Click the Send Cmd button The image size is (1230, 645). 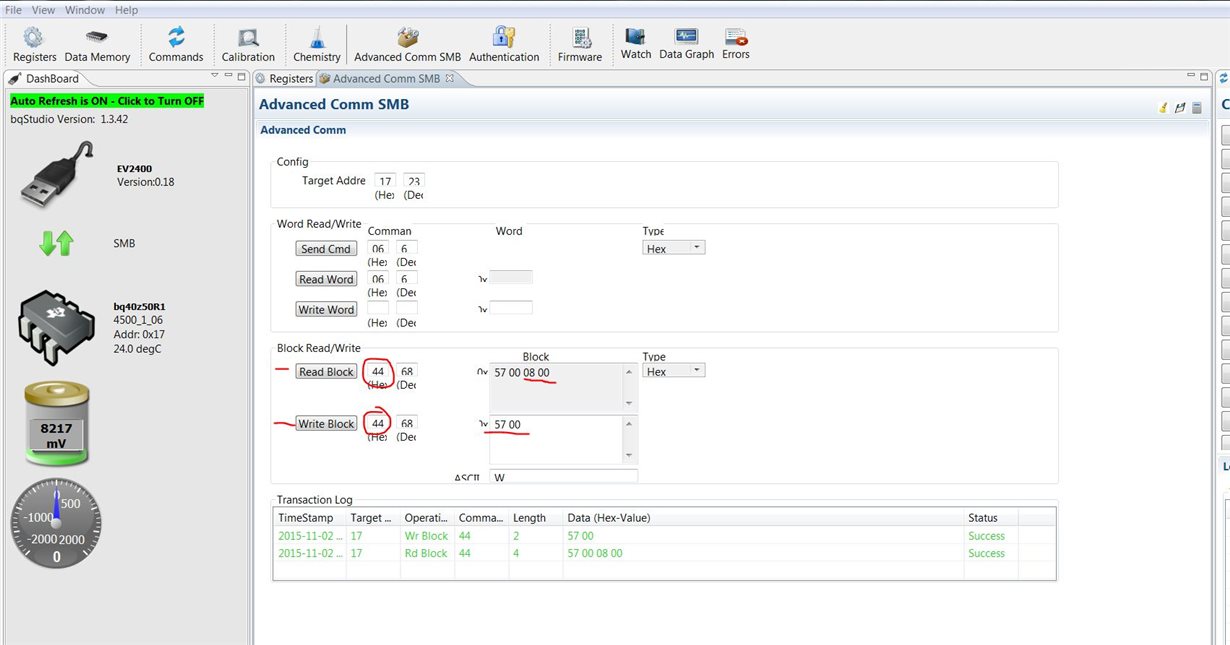pos(326,249)
